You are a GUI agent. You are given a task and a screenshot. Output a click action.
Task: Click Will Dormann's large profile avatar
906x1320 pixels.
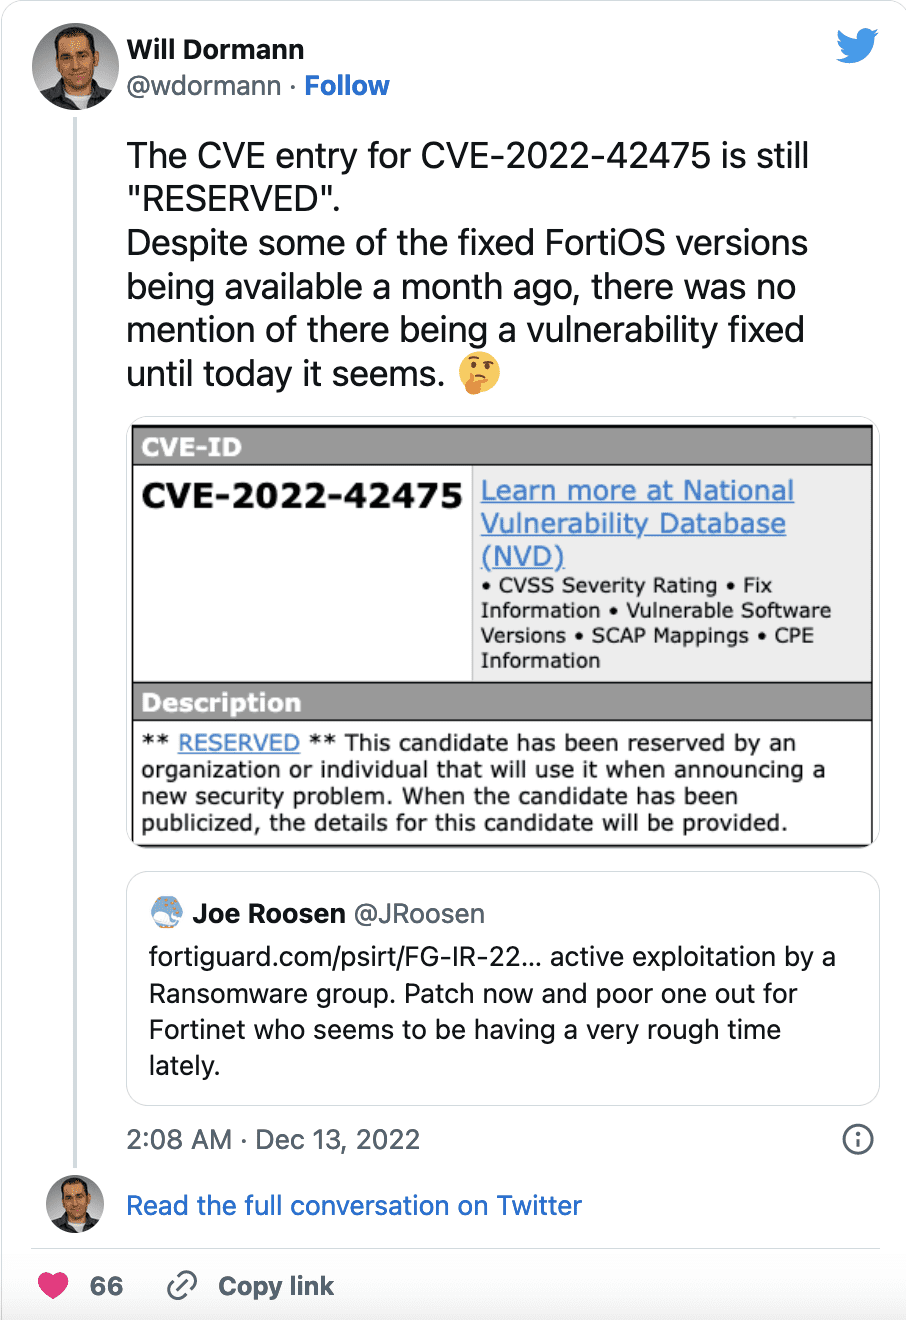(x=75, y=67)
